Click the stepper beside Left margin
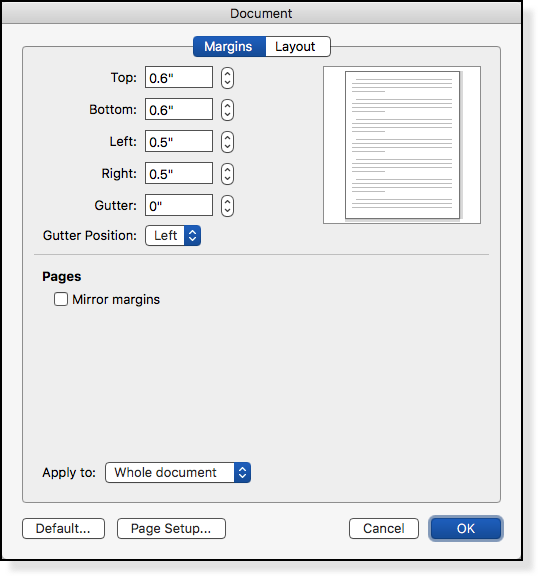This screenshot has height=576, width=538. [x=227, y=142]
